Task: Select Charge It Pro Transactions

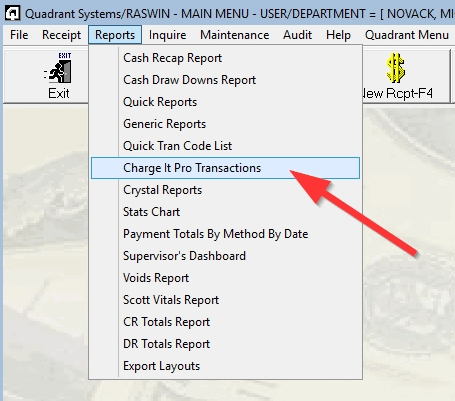Action: point(225,168)
